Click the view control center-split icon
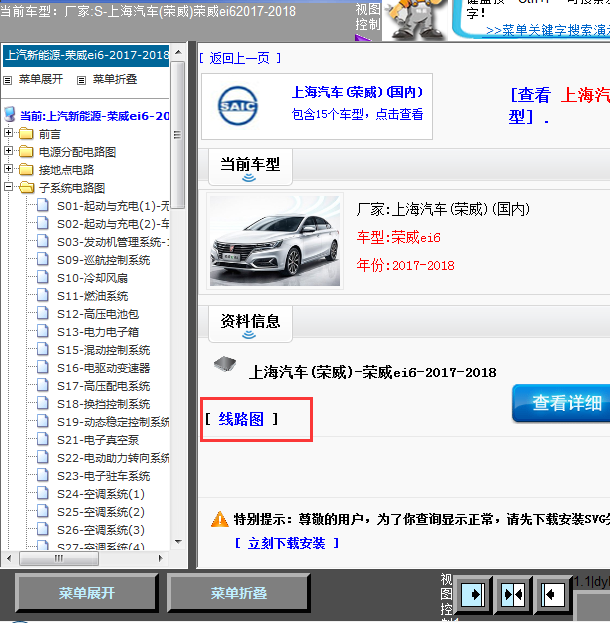 pyautogui.click(x=513, y=595)
